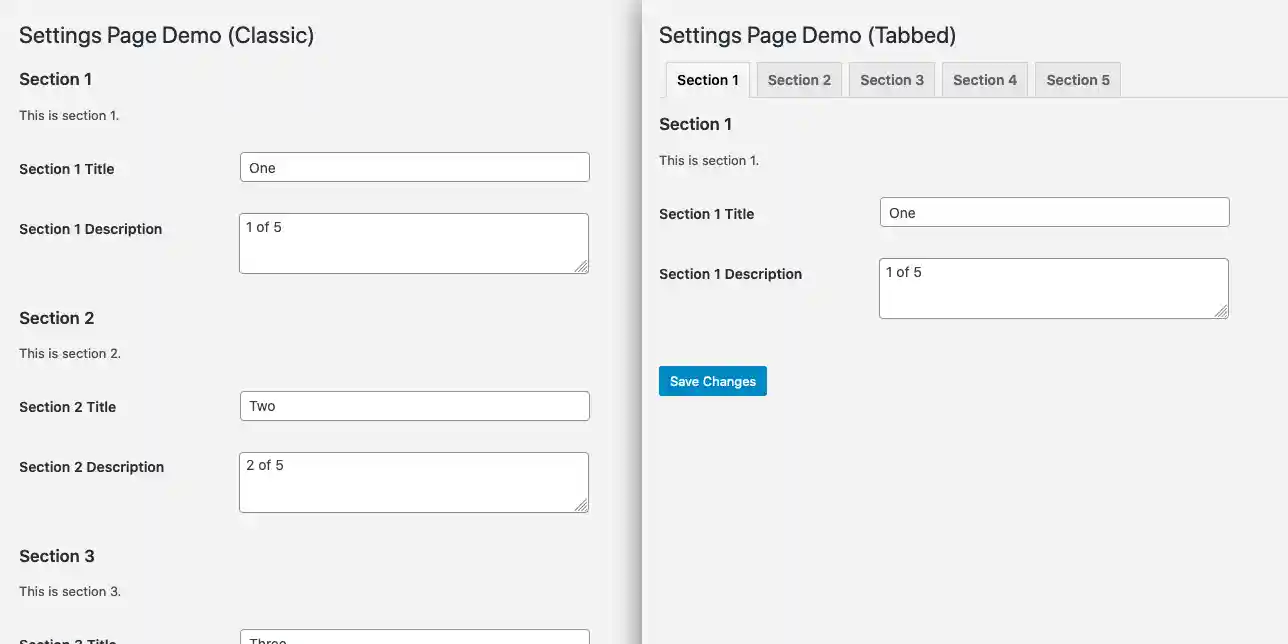Focus the Section 2 Title input field
This screenshot has height=644, width=1288.
point(415,406)
